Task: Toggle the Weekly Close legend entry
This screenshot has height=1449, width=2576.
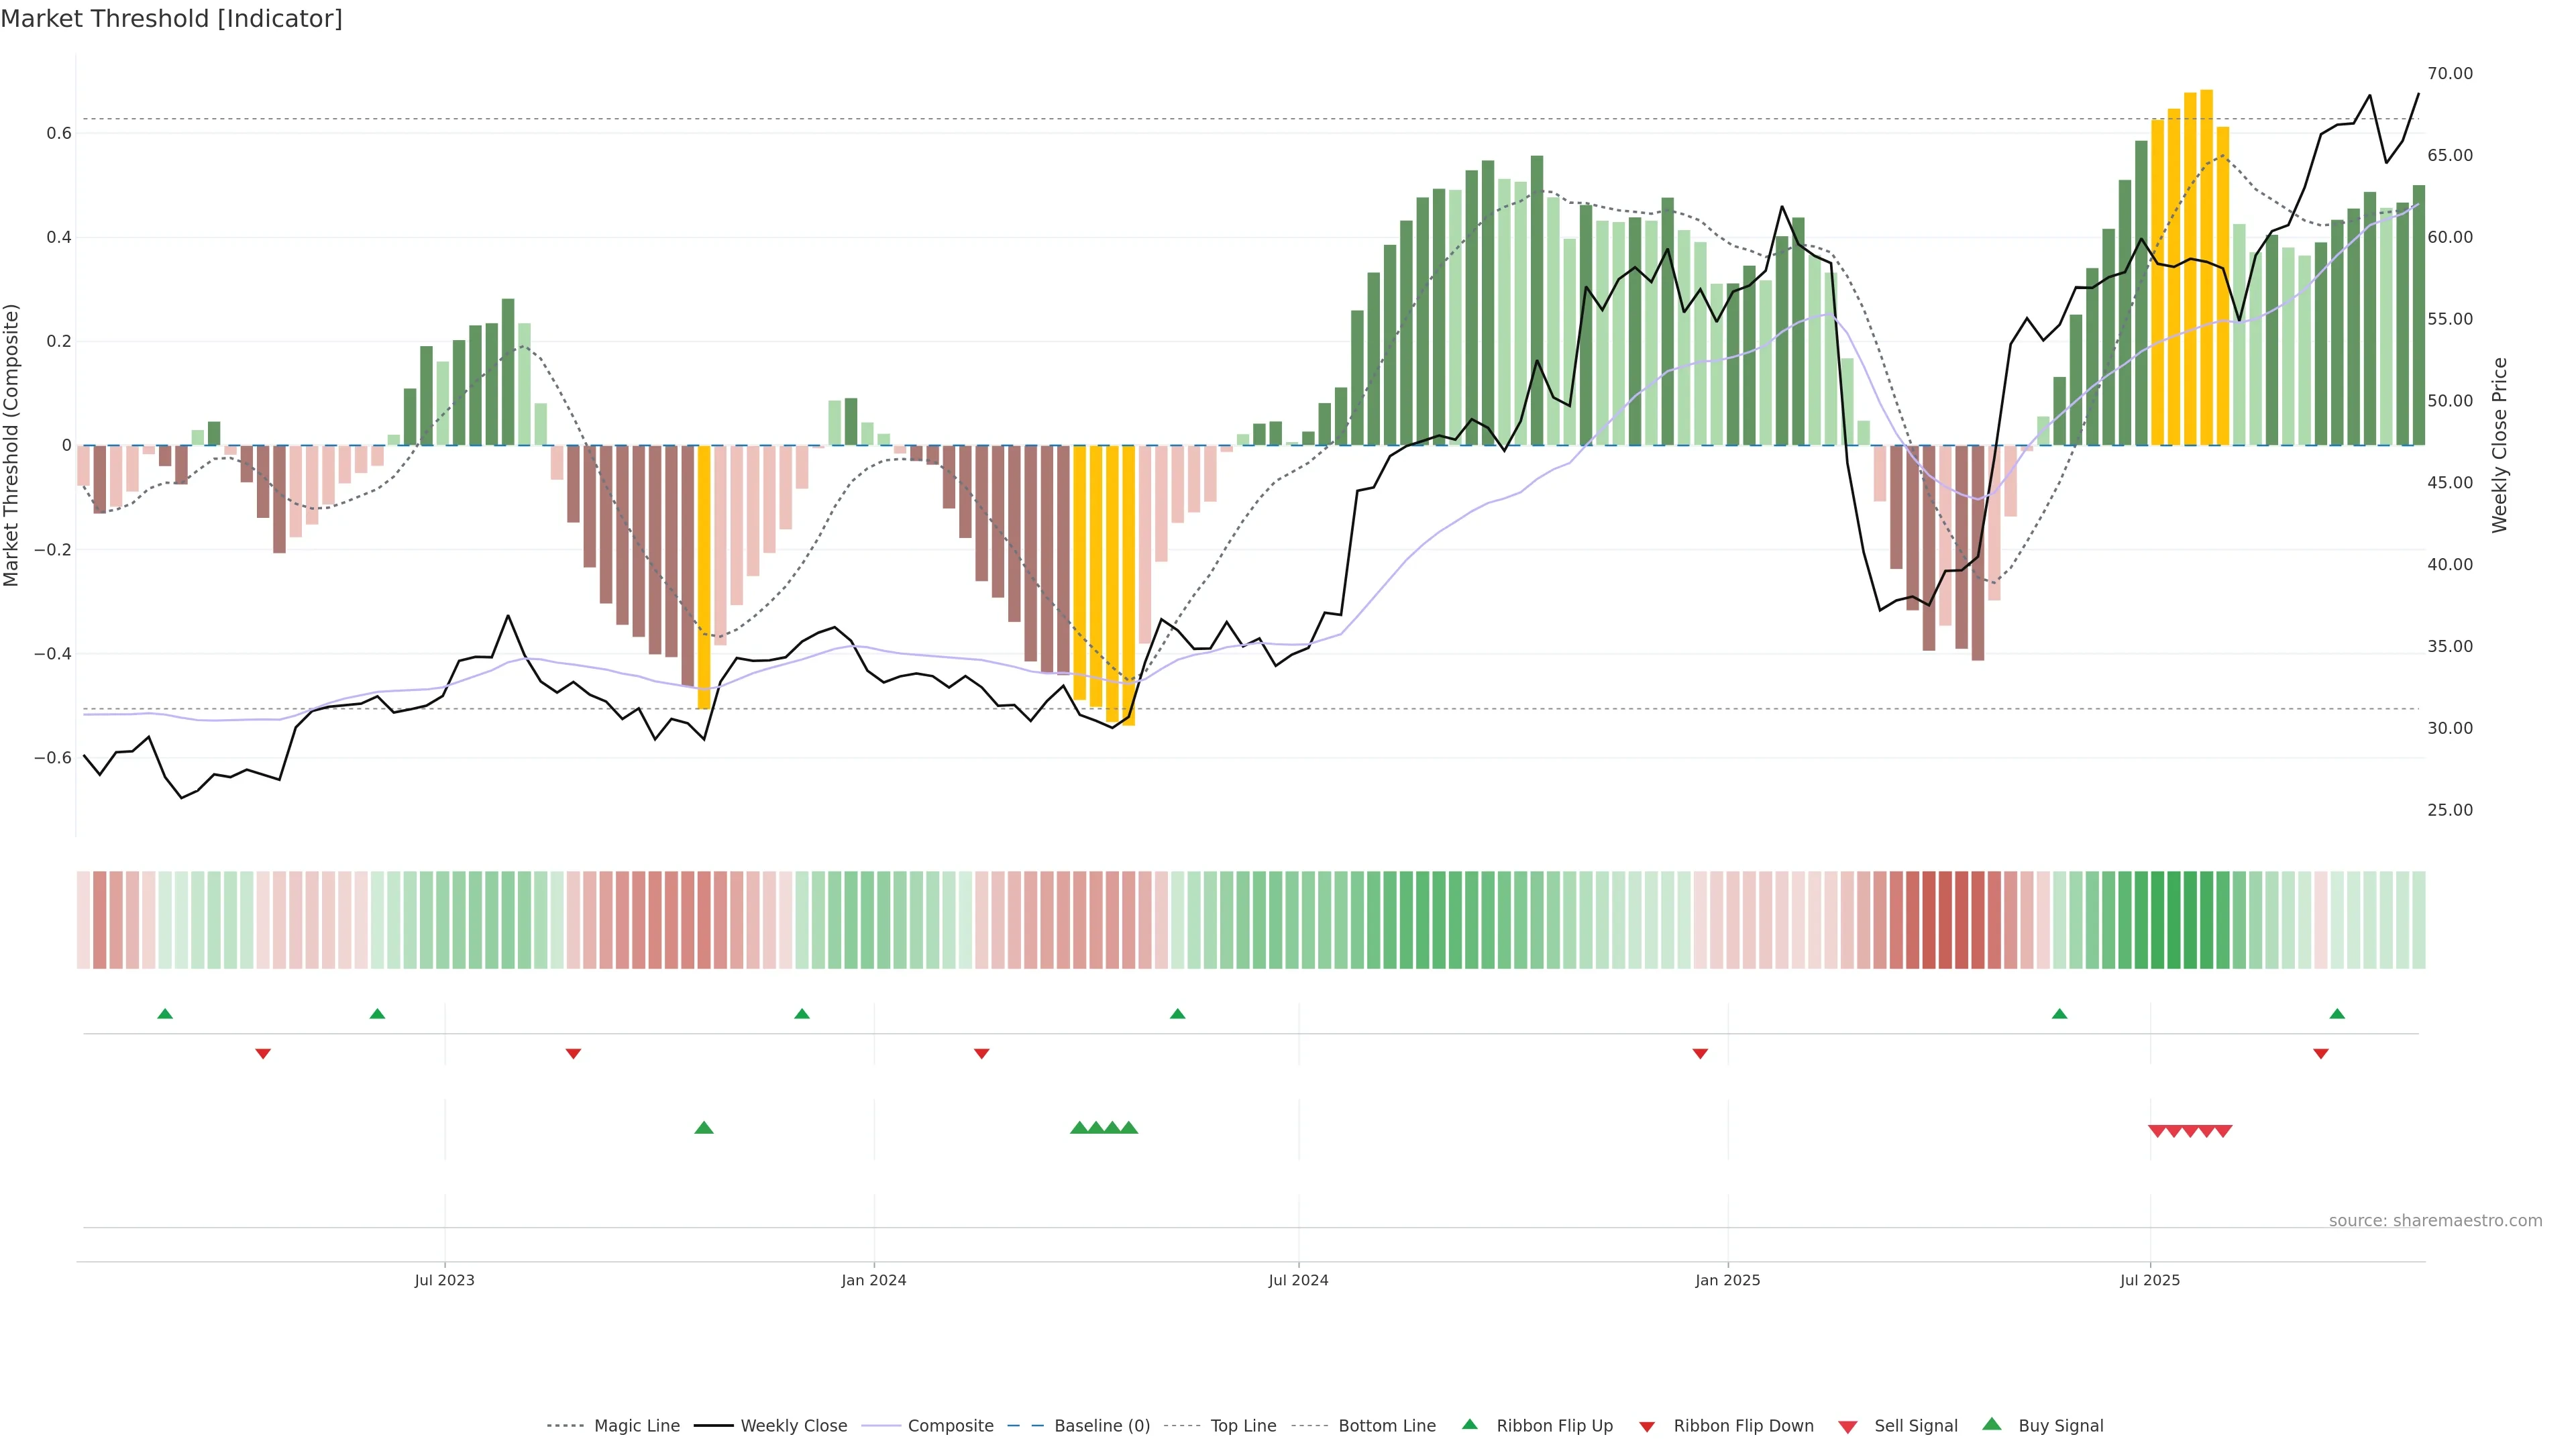Action: tap(793, 1426)
